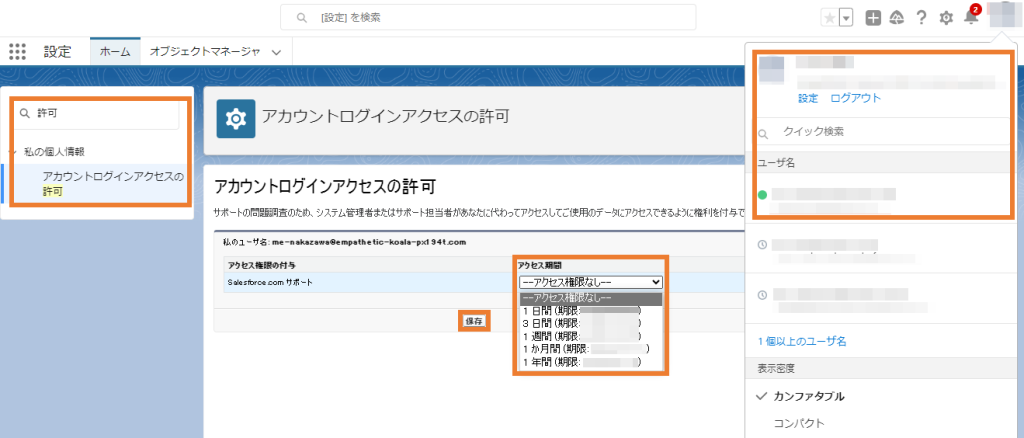Select the active user entry with green dot
Image resolution: width=1024 pixels, height=438 pixels.
[x=882, y=200]
